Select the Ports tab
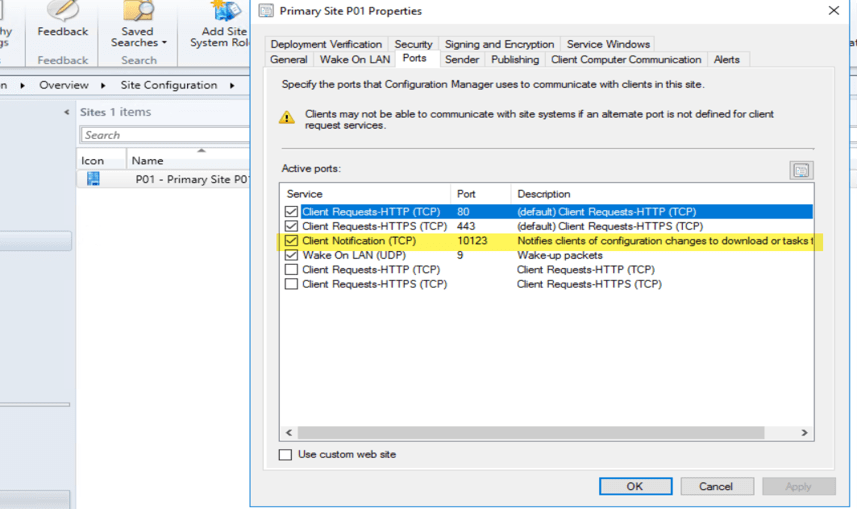The height and width of the screenshot is (509, 861). pyautogui.click(x=414, y=58)
